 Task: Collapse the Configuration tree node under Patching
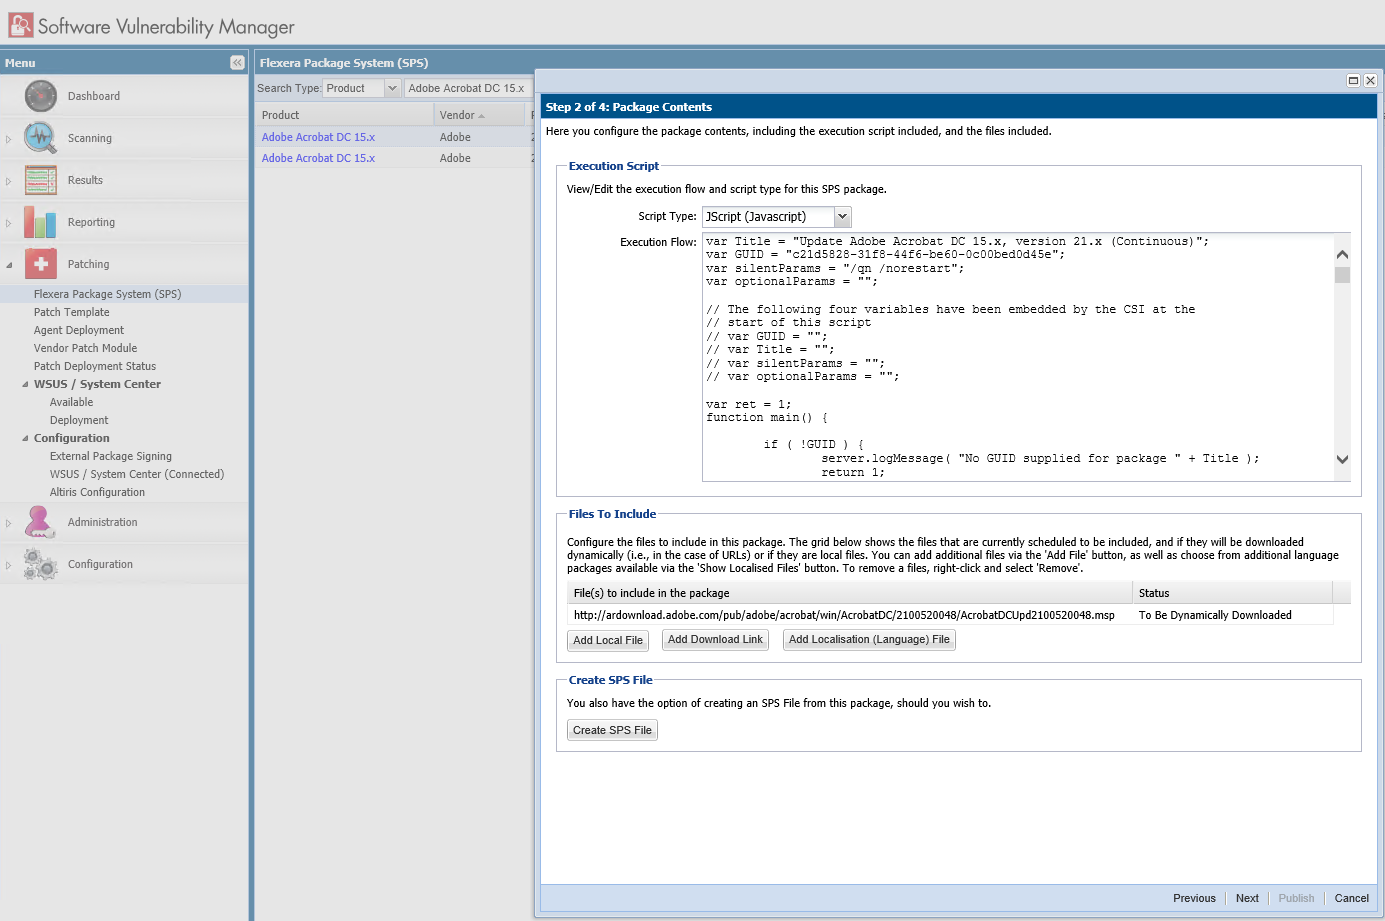25,438
